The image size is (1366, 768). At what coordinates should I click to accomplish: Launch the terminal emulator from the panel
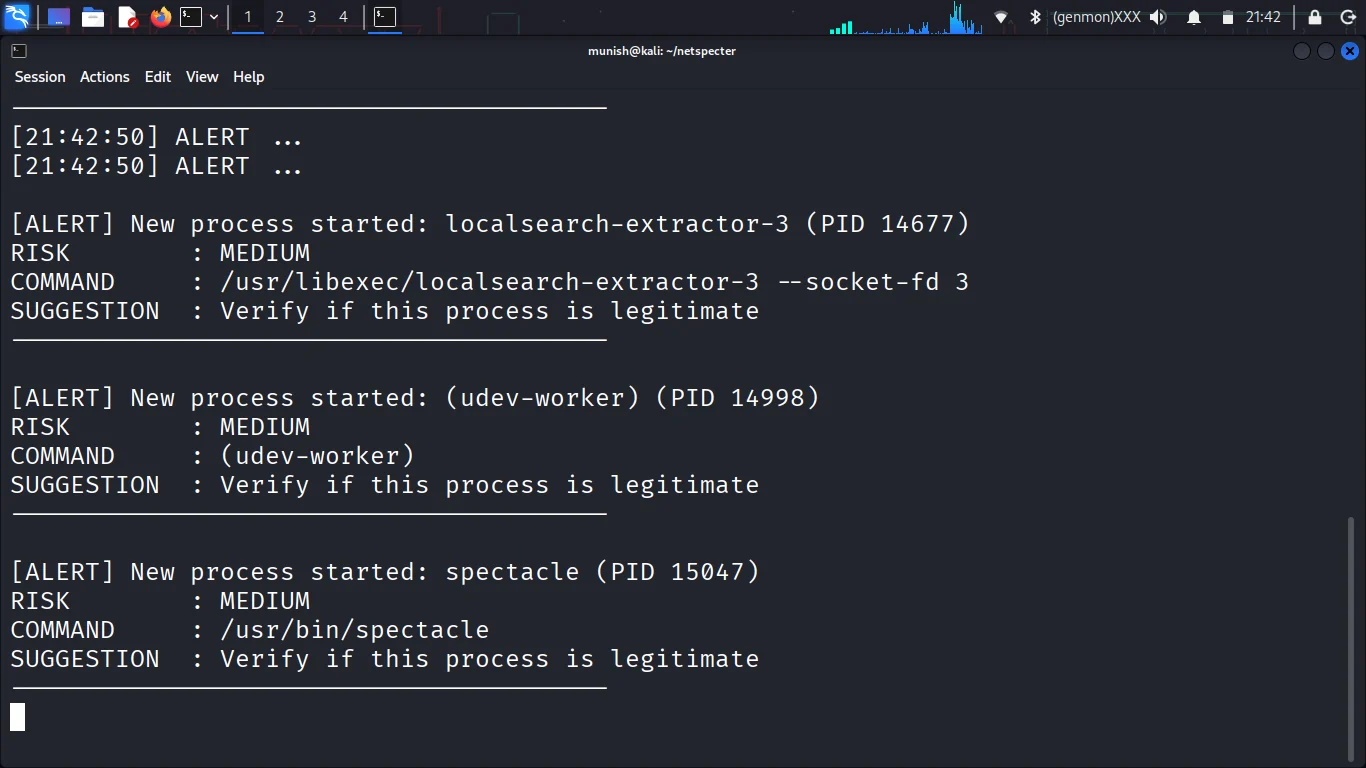click(191, 17)
